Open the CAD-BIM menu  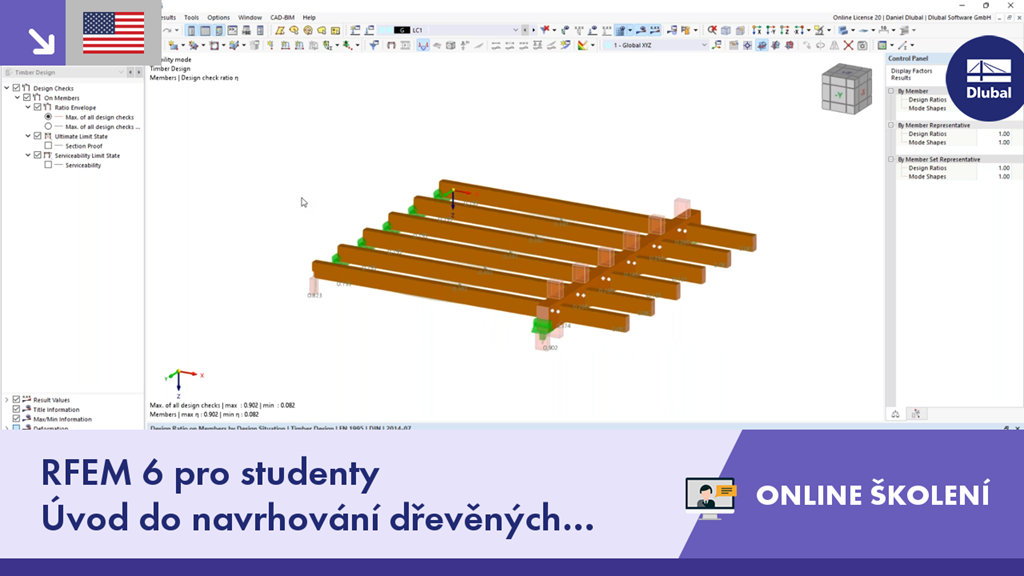282,18
